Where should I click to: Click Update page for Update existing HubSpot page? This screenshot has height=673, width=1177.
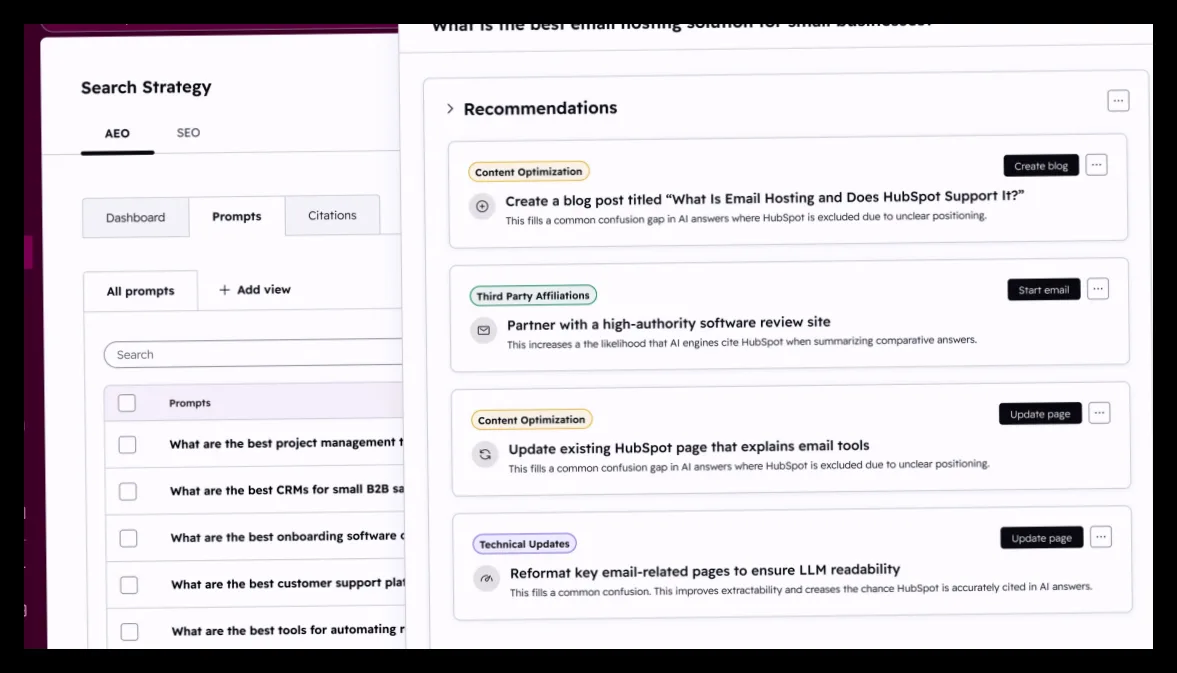[x=1040, y=413]
